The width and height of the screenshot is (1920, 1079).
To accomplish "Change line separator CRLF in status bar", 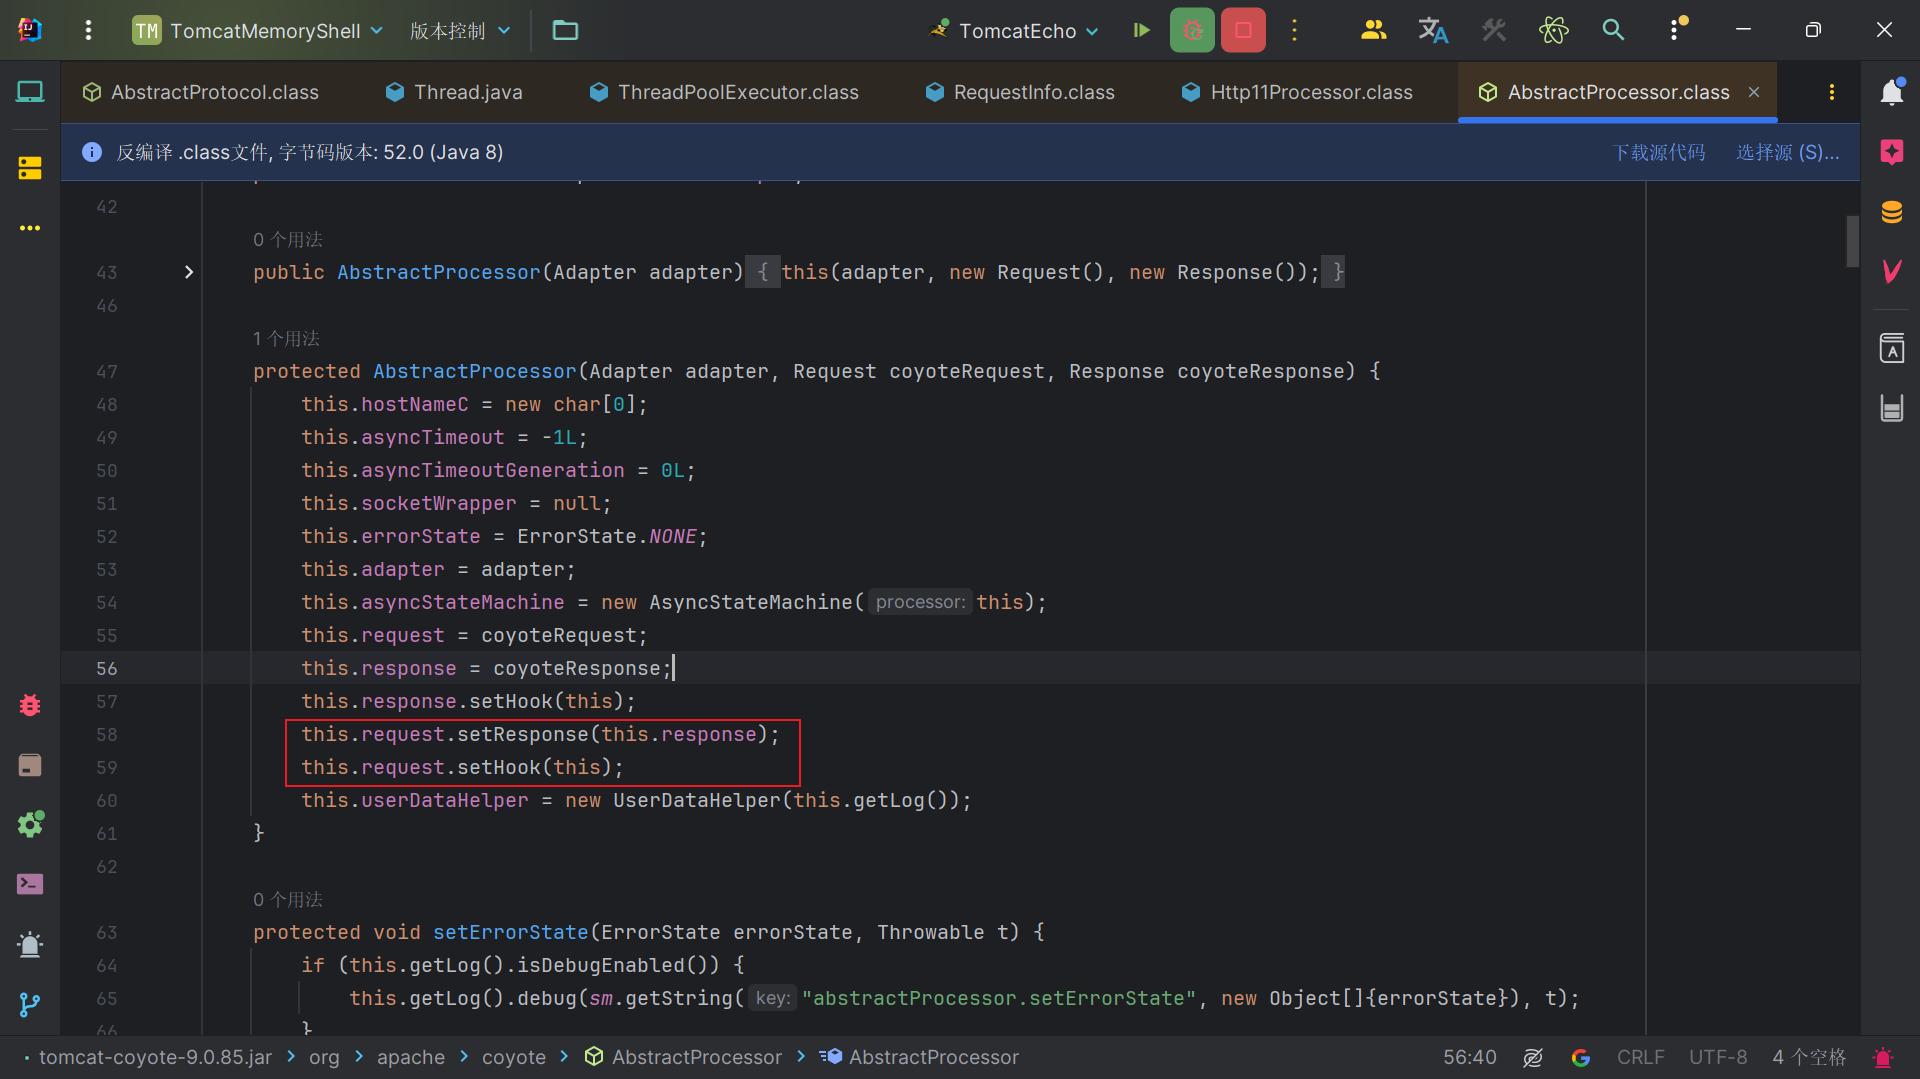I will click(x=1640, y=1057).
